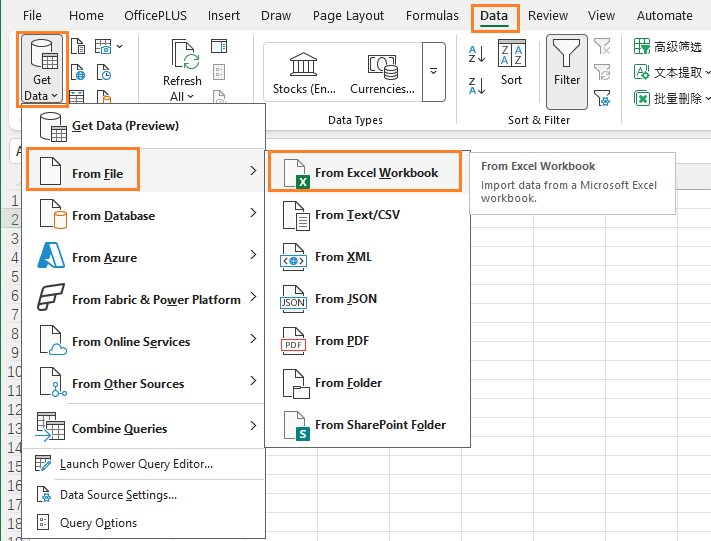The width and height of the screenshot is (711, 541).
Task: Switch to the Insert tab
Action: 224,16
